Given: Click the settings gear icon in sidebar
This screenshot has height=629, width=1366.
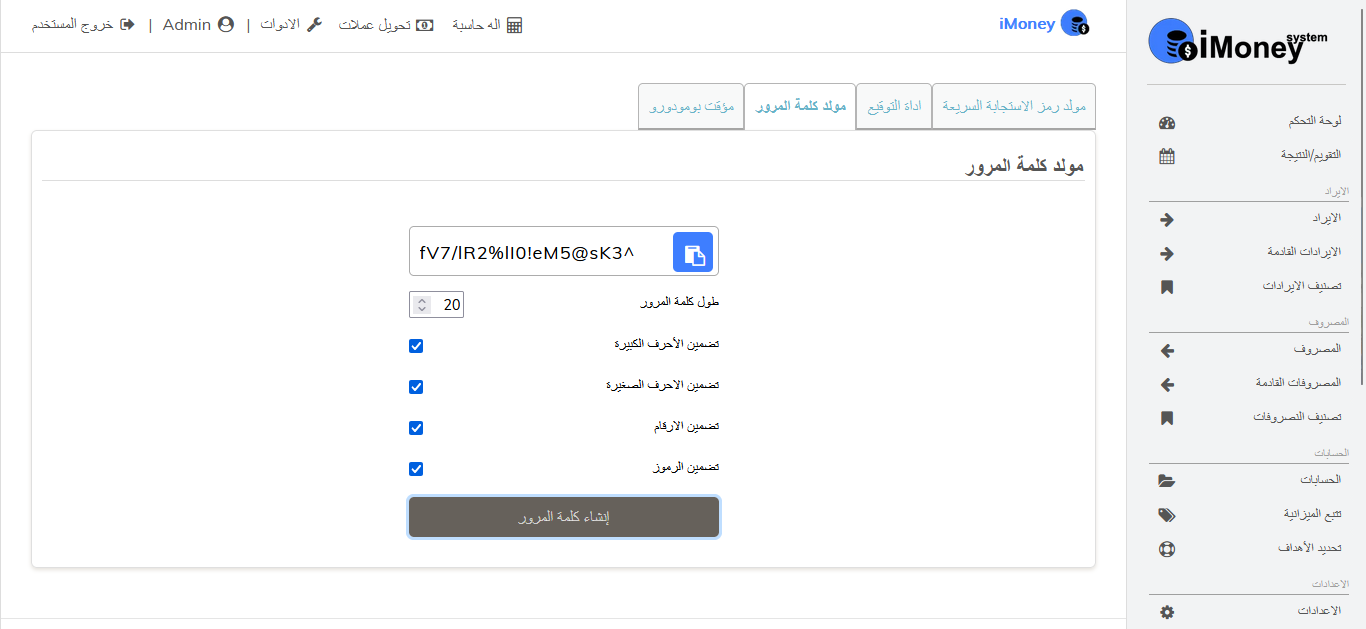Looking at the screenshot, I should tap(1166, 612).
